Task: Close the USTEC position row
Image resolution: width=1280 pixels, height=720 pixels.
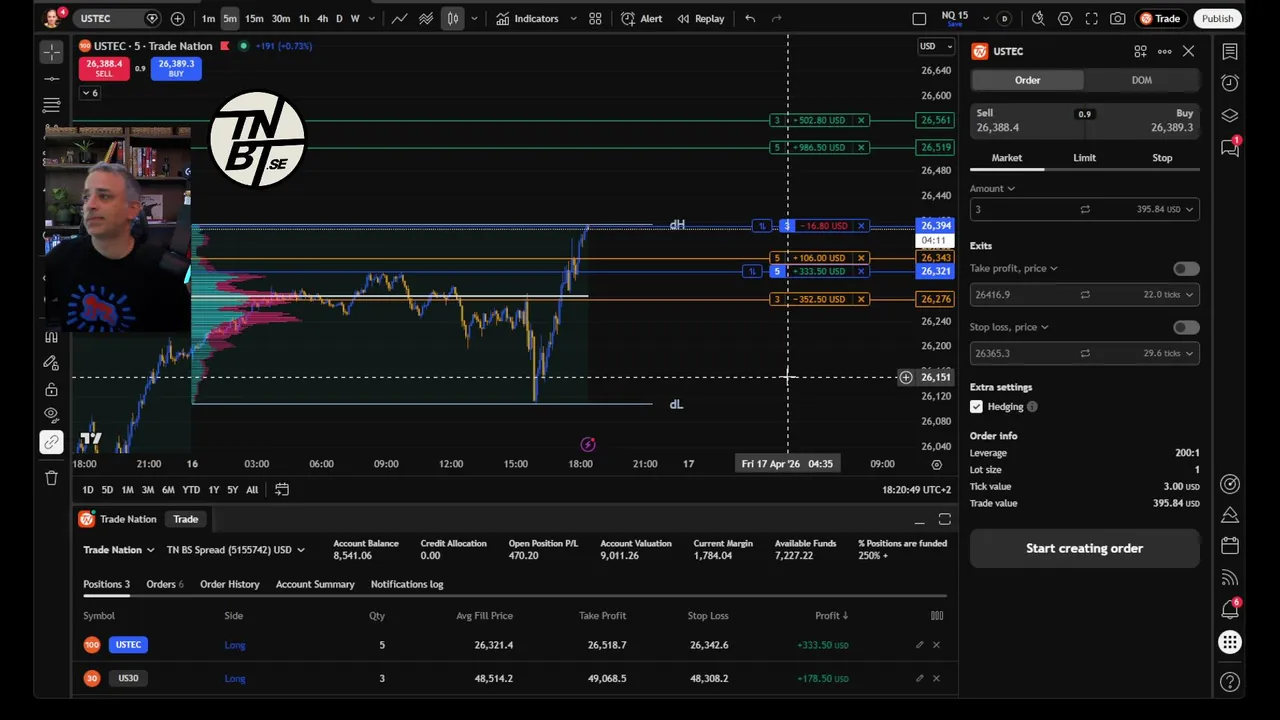Action: tap(936, 645)
